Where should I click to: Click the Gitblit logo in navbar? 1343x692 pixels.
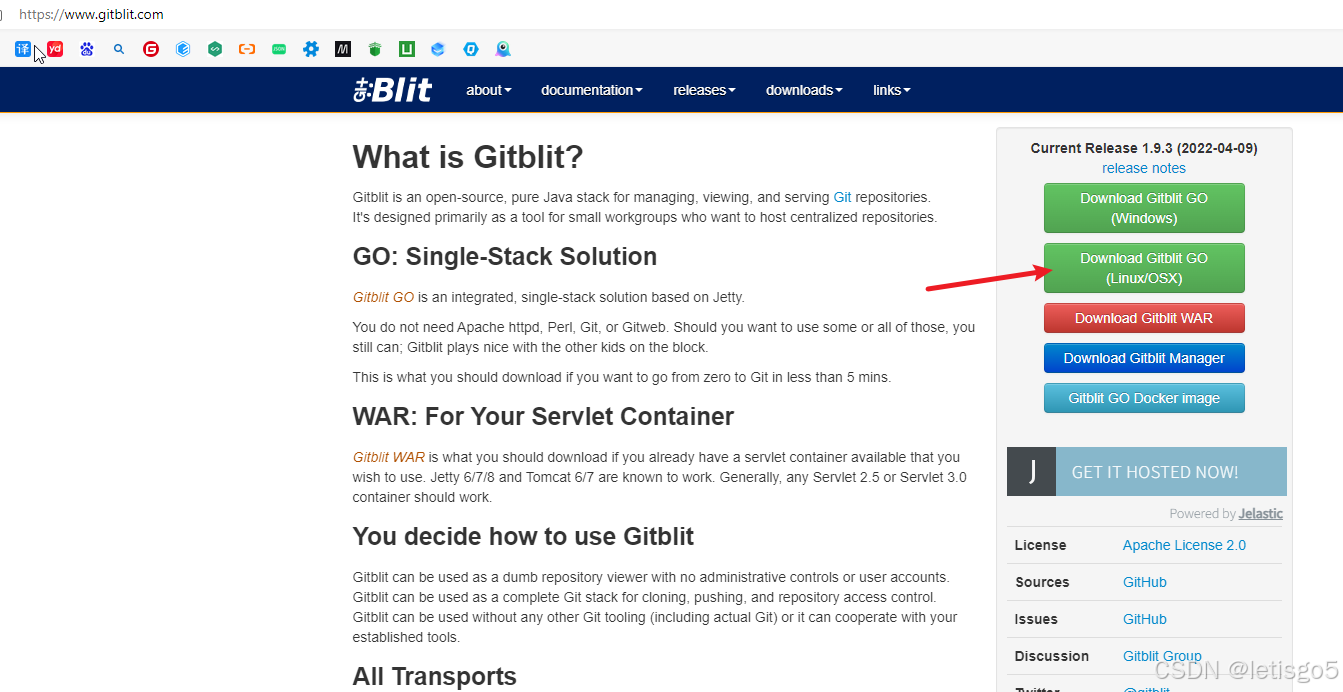[393, 90]
